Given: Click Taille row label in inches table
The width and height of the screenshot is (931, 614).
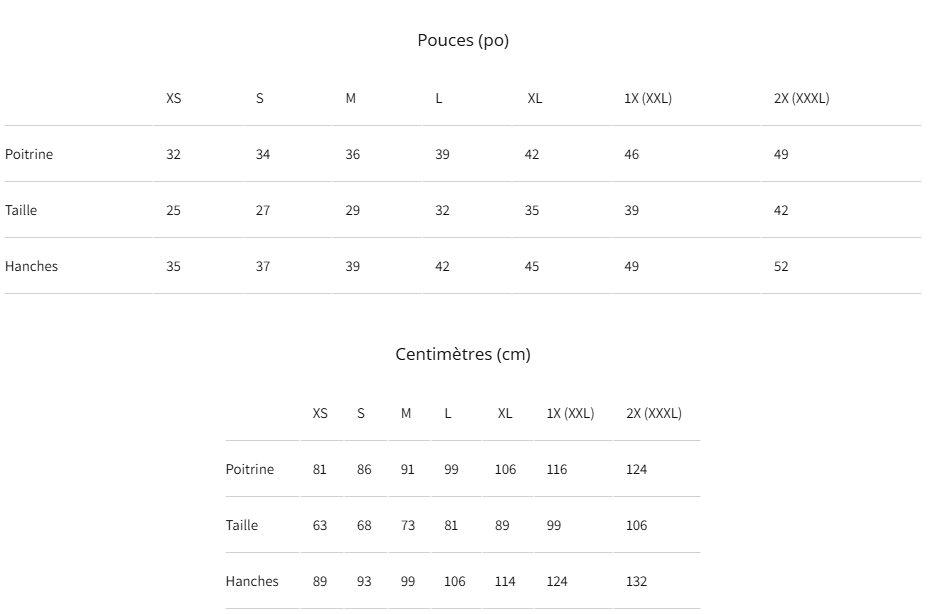Looking at the screenshot, I should point(21,210).
